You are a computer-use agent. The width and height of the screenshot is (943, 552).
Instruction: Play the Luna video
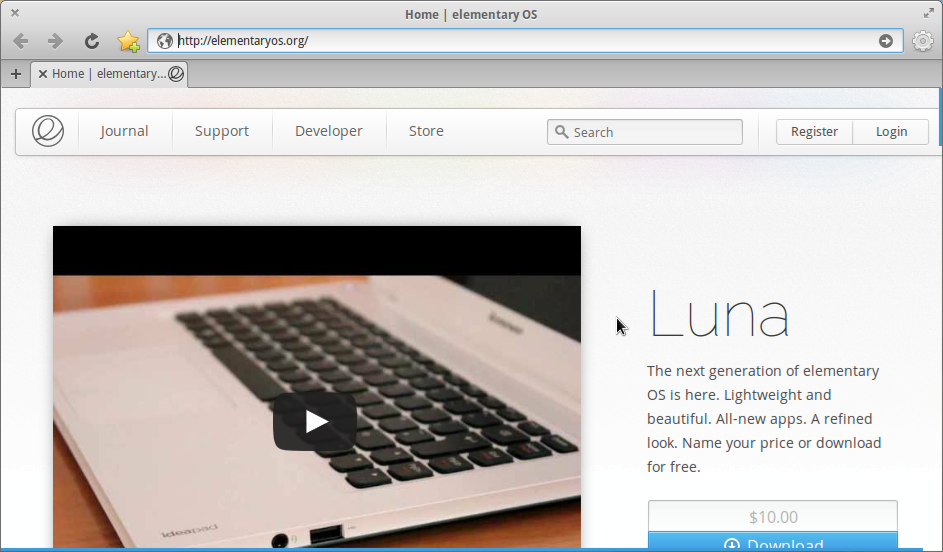(x=315, y=422)
